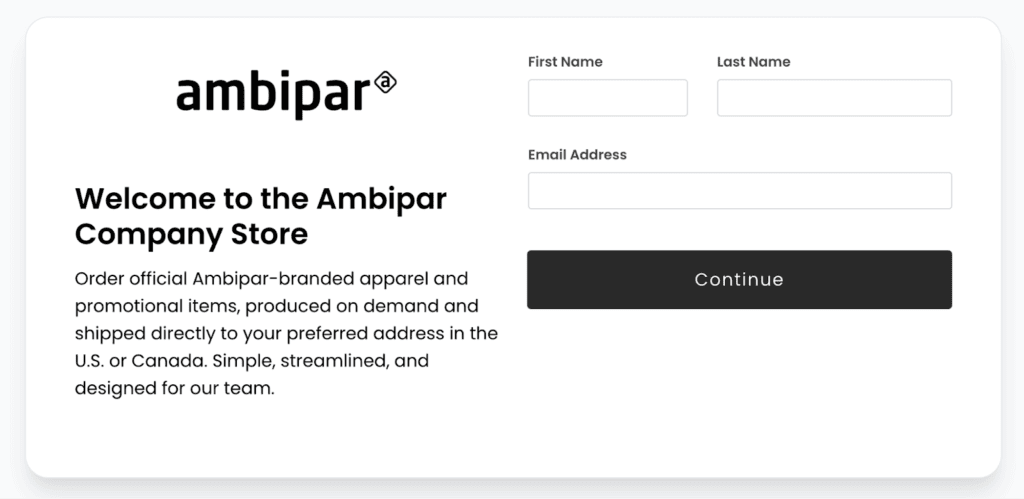This screenshot has height=499, width=1024.
Task: Focus the First Name input field
Action: (x=607, y=98)
